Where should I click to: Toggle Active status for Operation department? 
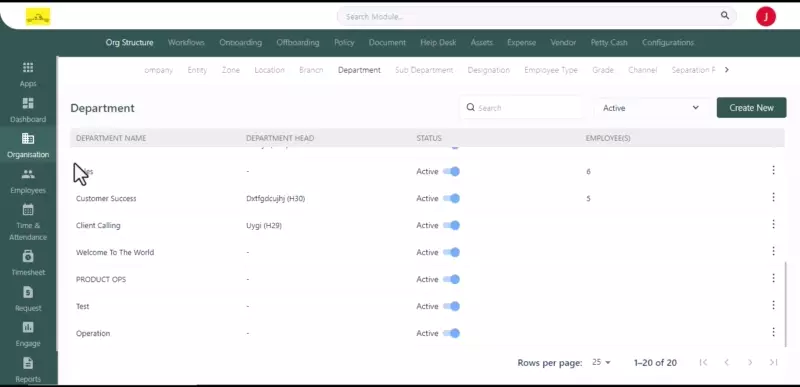pos(452,333)
